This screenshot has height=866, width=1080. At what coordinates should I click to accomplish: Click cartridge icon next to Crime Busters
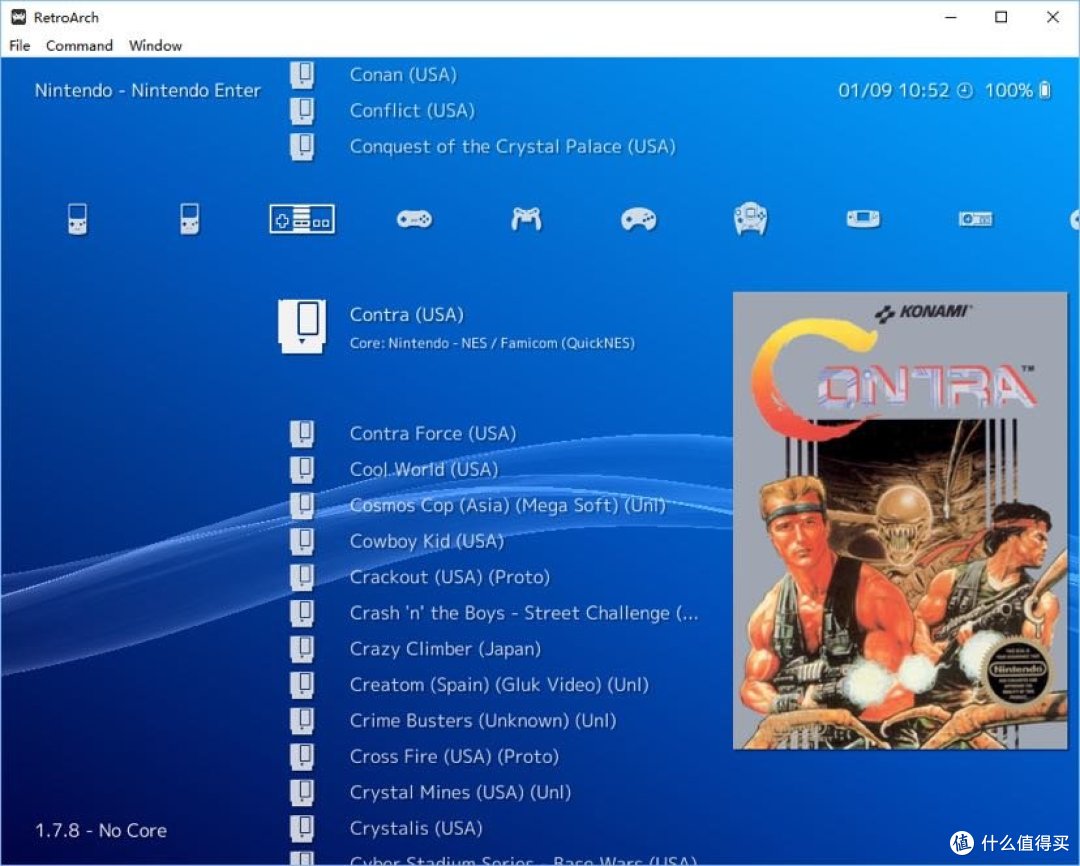(302, 720)
